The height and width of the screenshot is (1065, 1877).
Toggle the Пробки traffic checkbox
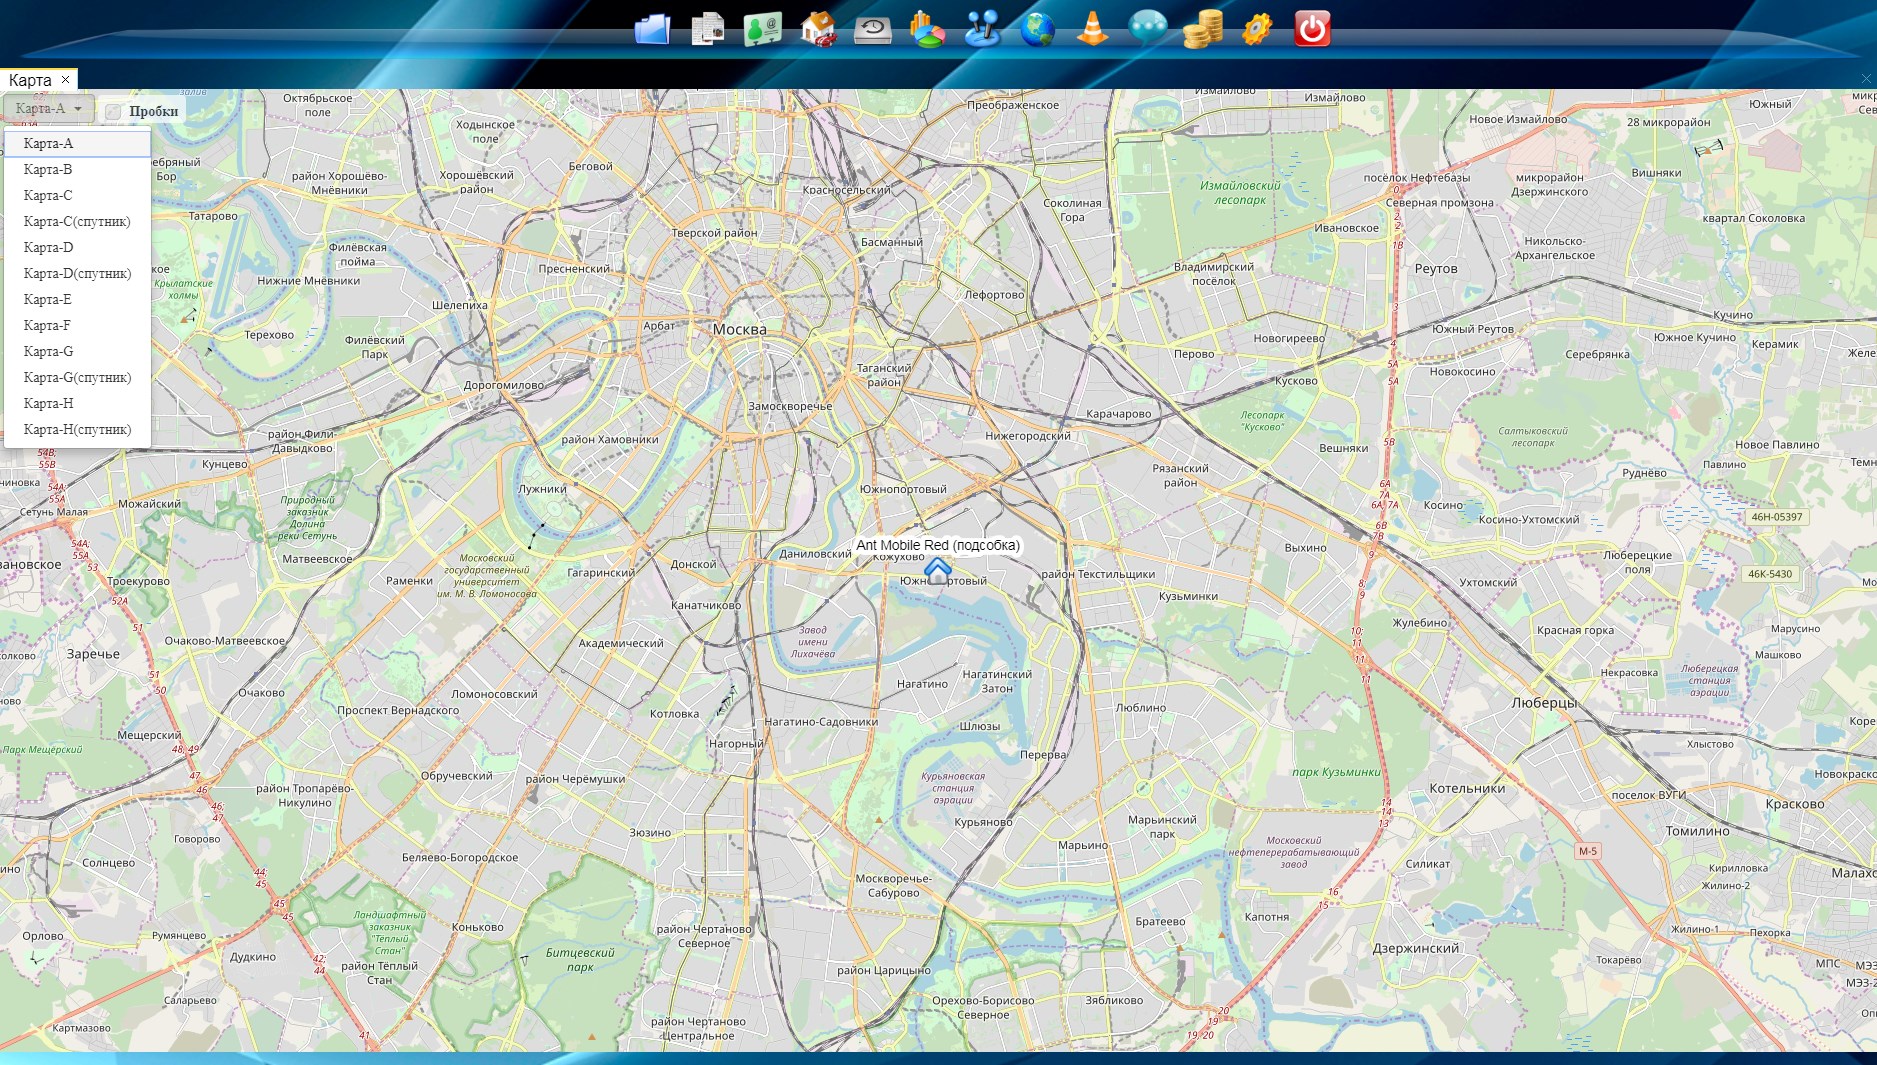click(x=114, y=112)
